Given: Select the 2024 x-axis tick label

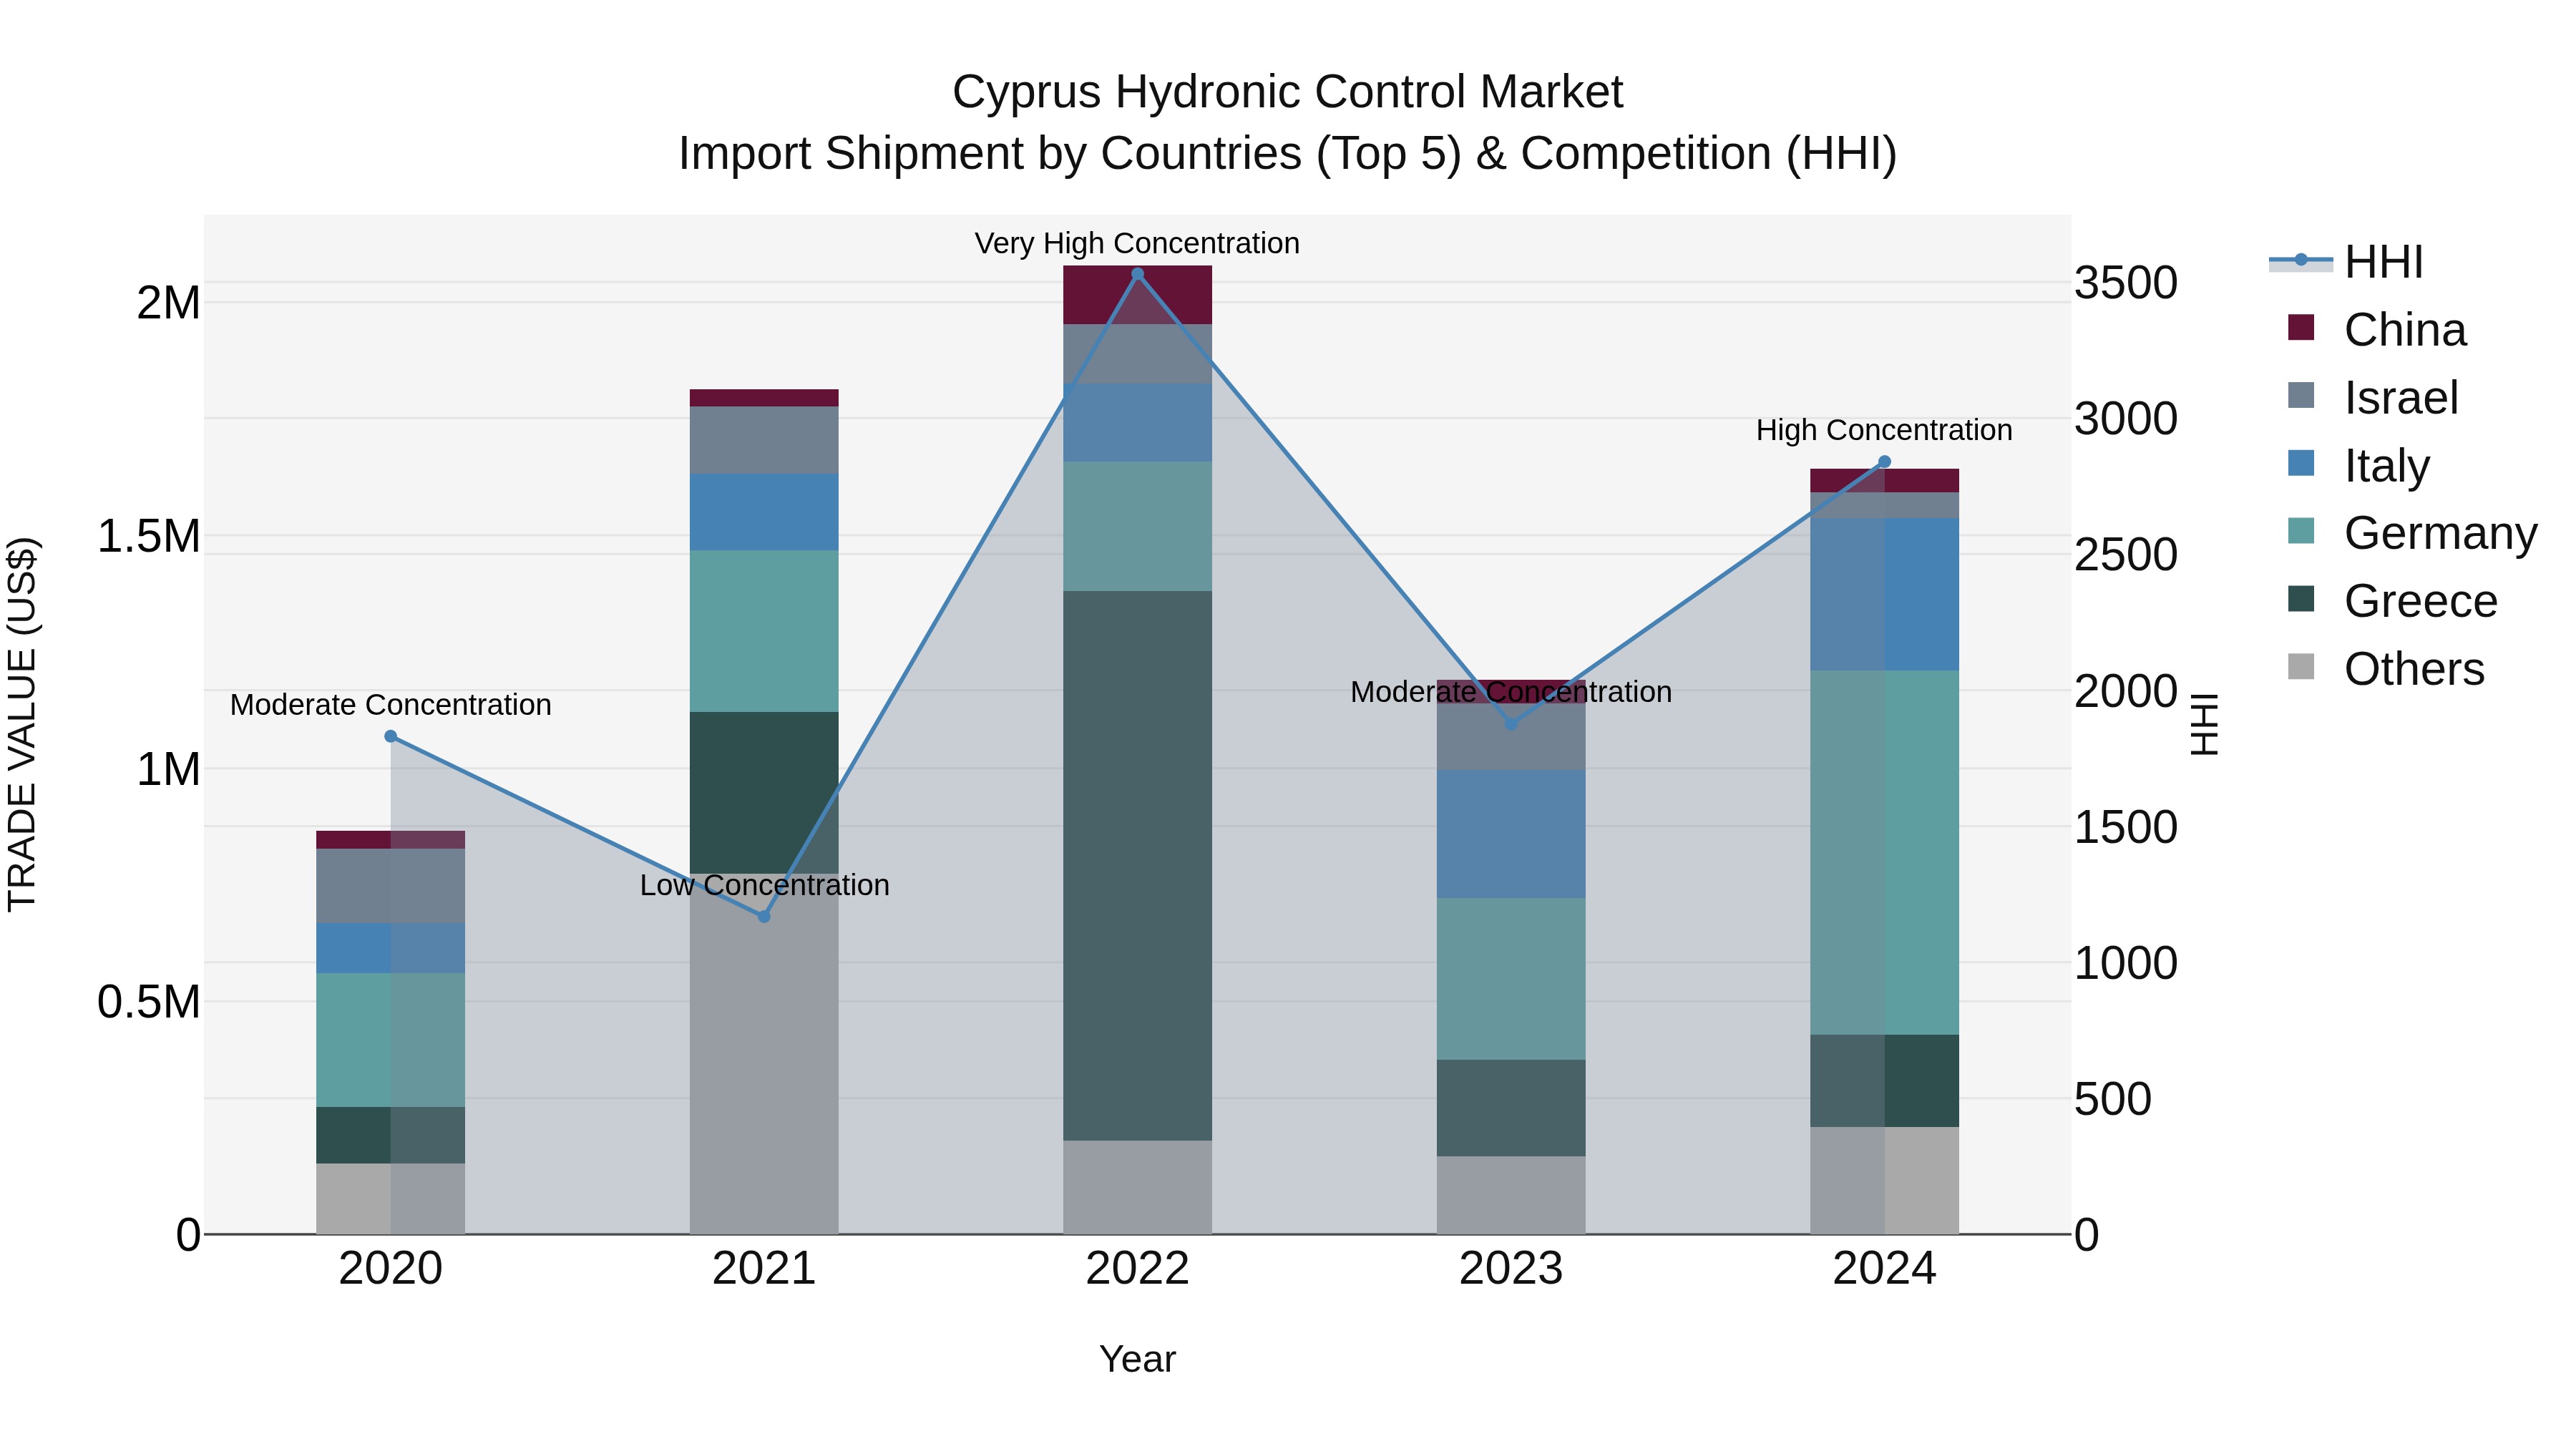Looking at the screenshot, I should point(1884,1269).
